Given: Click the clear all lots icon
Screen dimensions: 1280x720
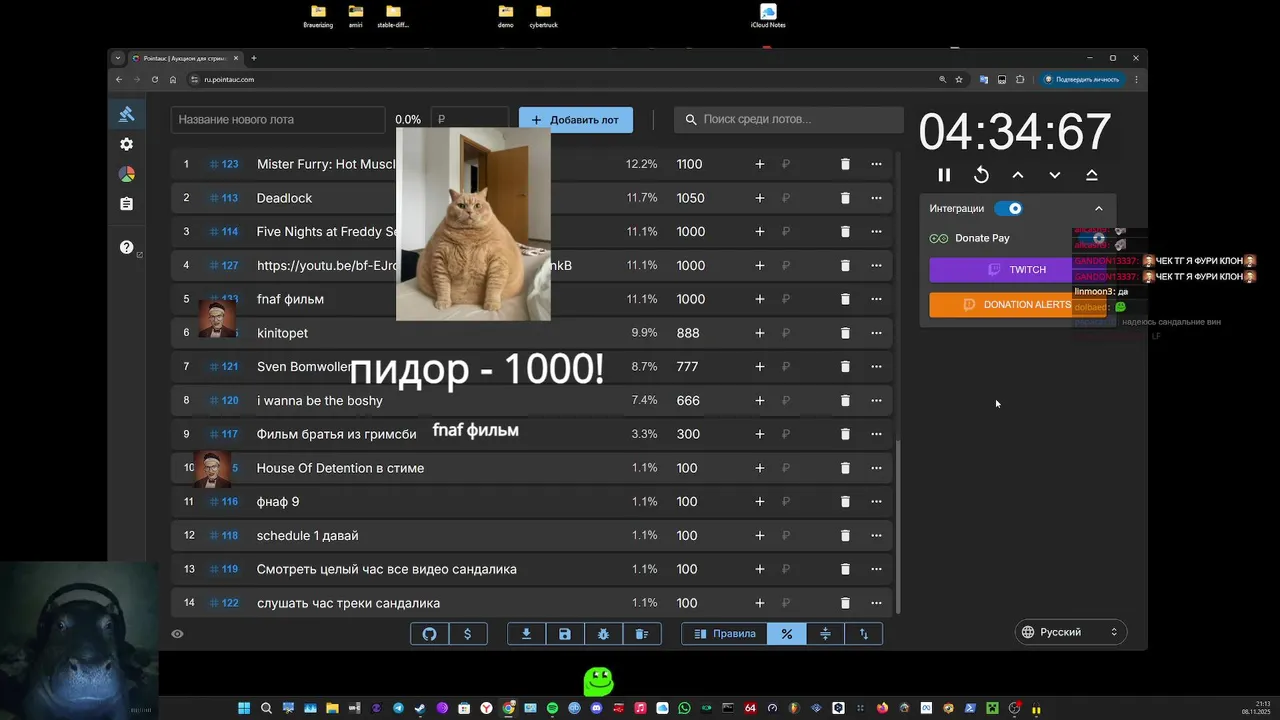Looking at the screenshot, I should pos(642,634).
